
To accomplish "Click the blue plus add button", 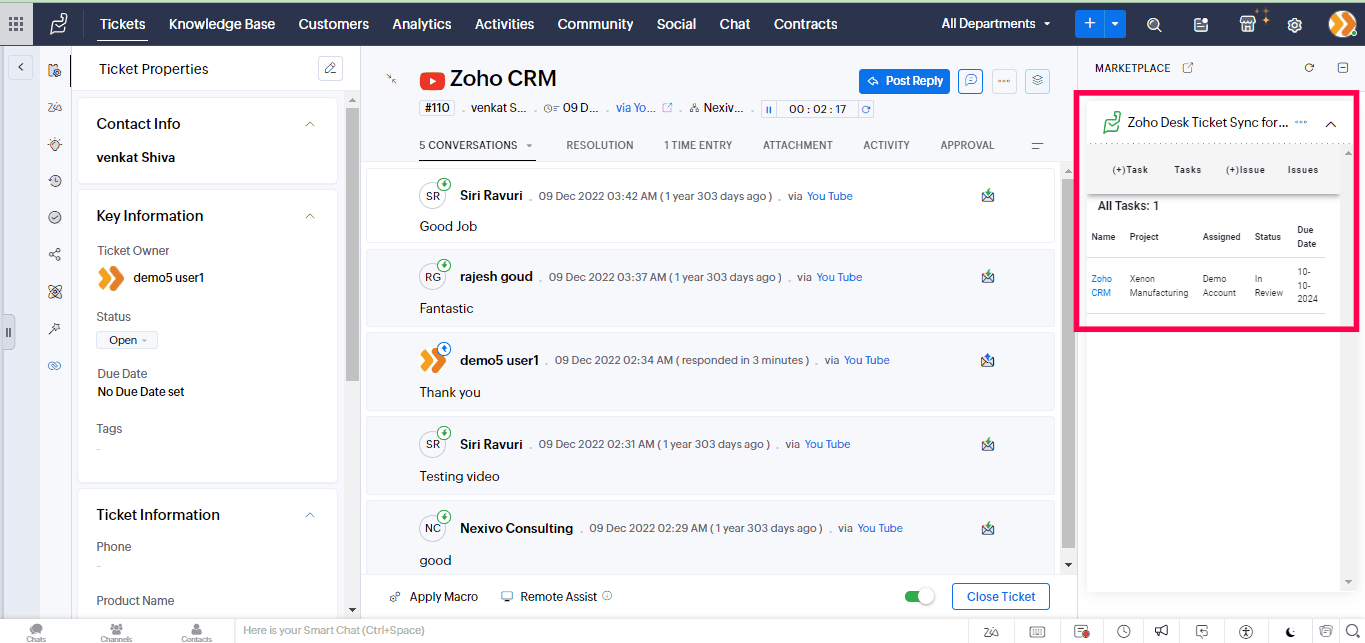I will [x=1089, y=24].
